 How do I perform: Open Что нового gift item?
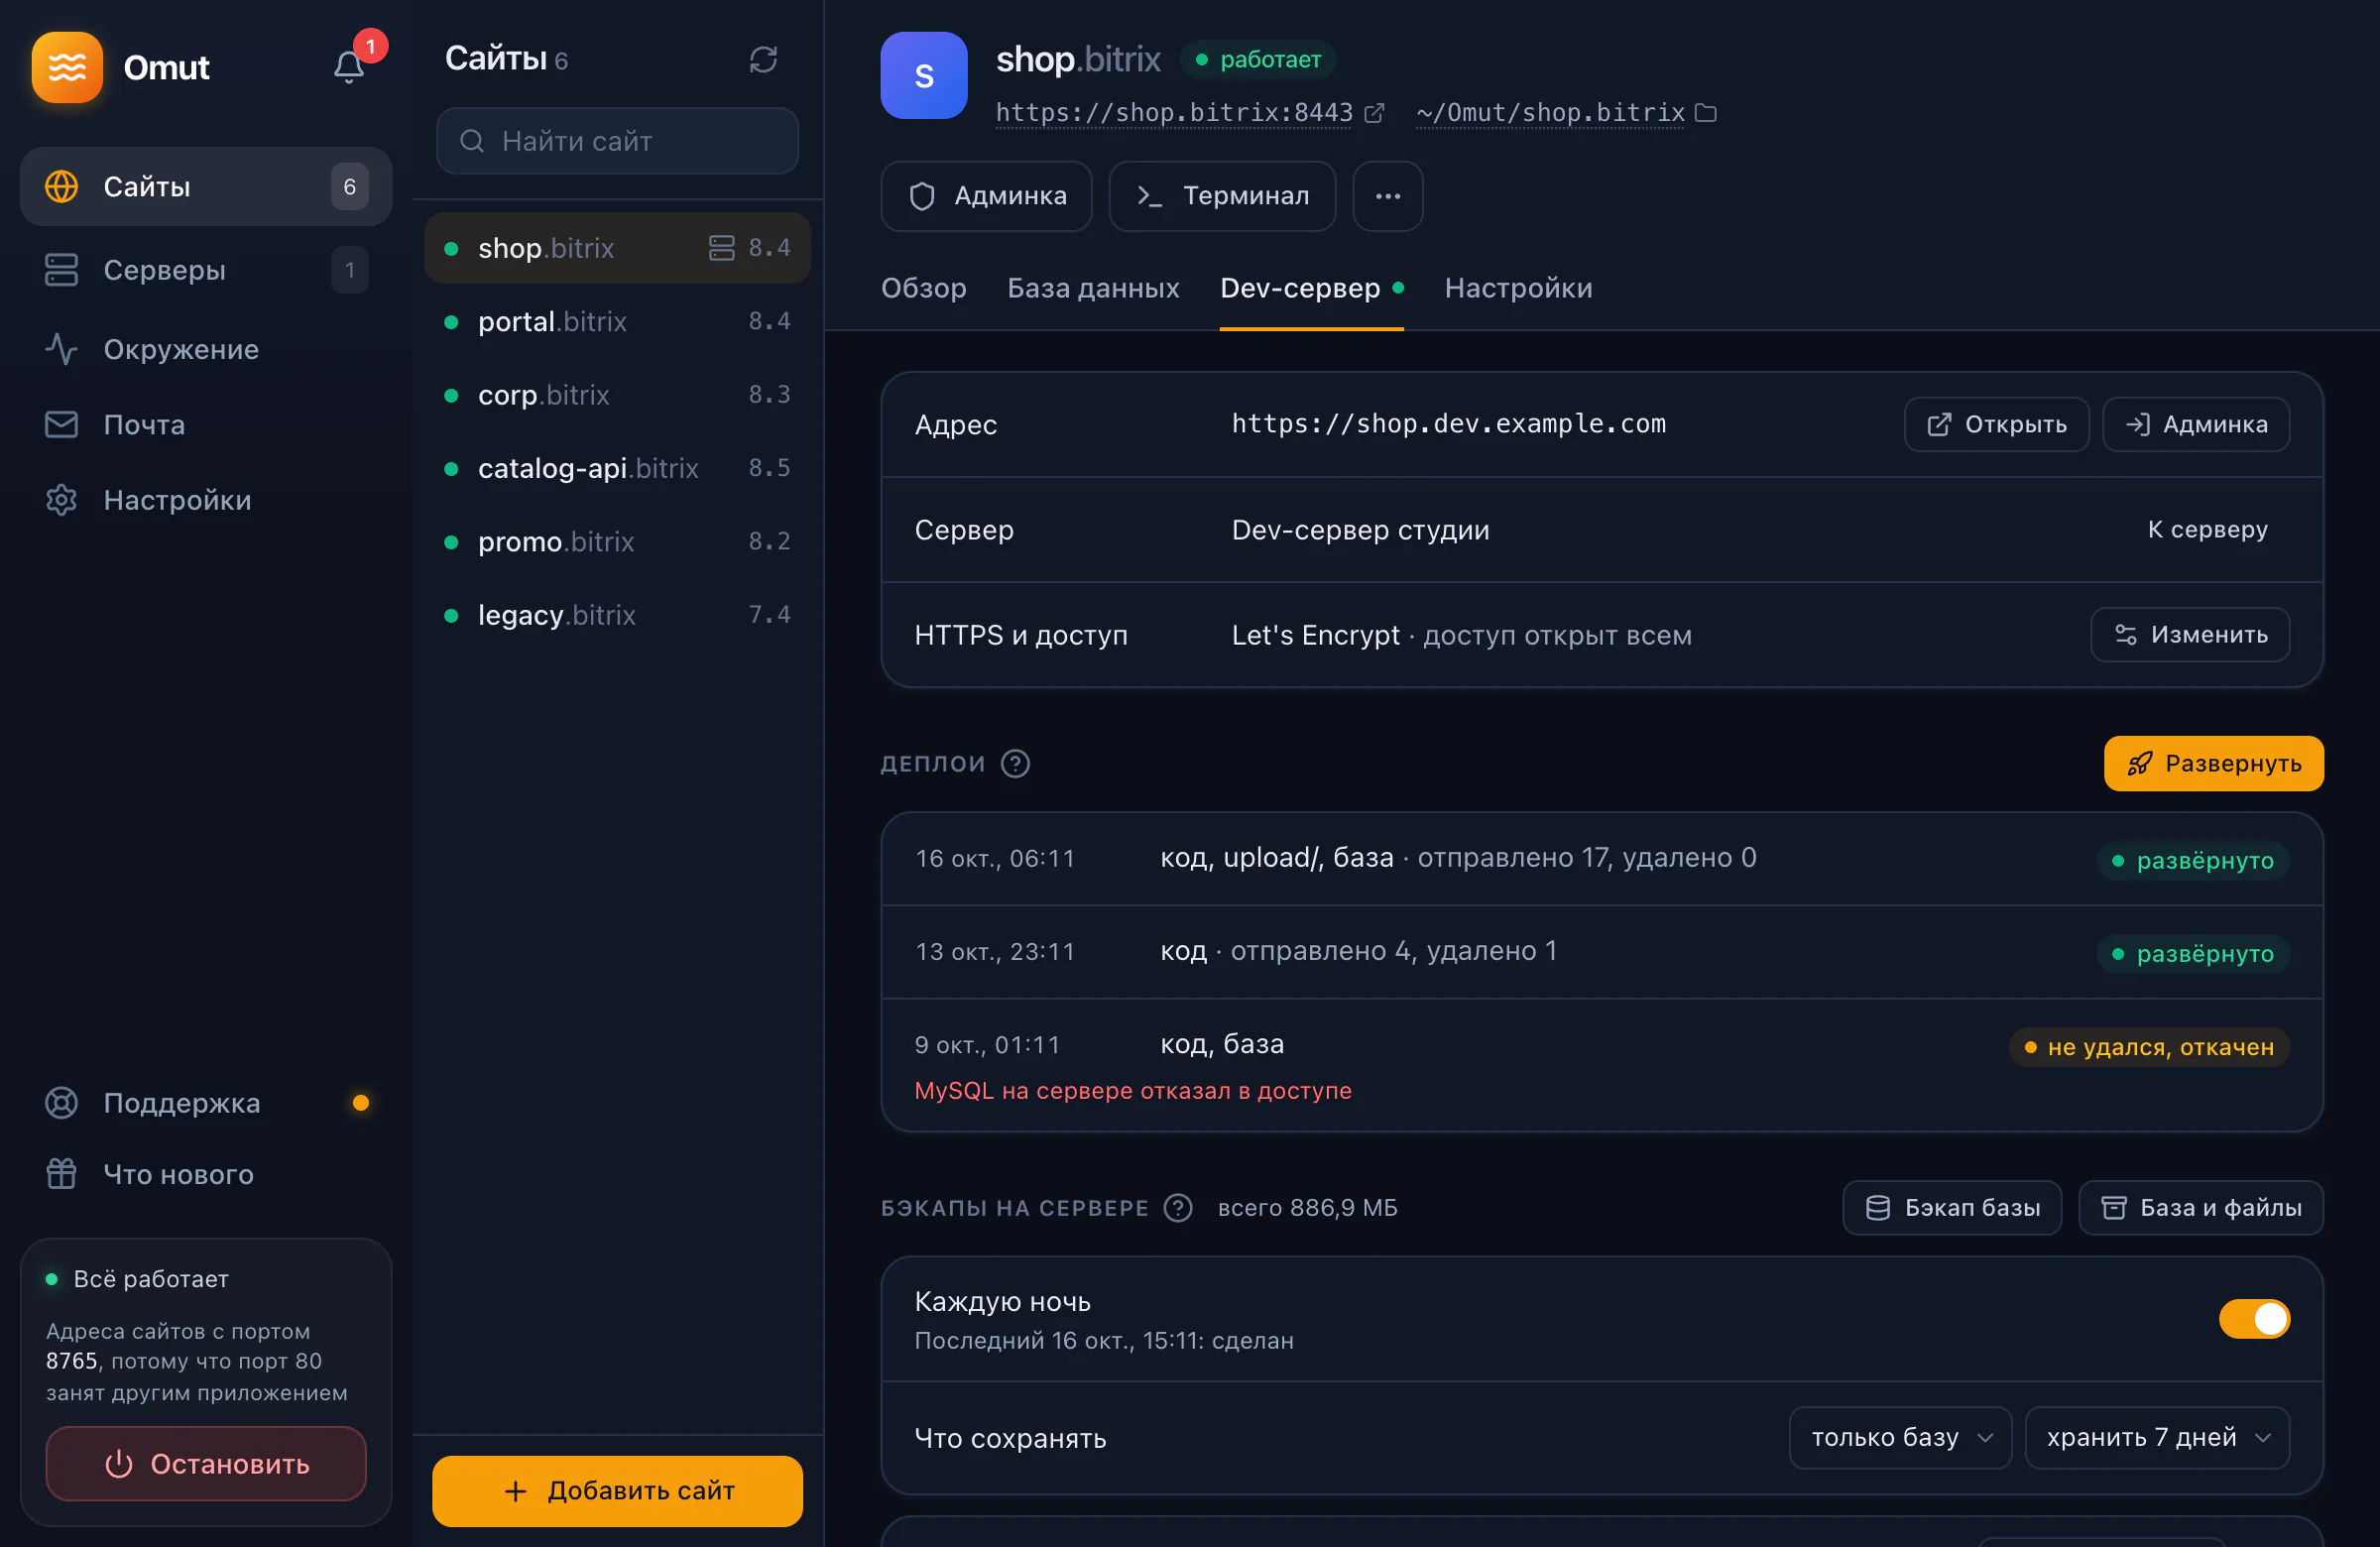206,1174
